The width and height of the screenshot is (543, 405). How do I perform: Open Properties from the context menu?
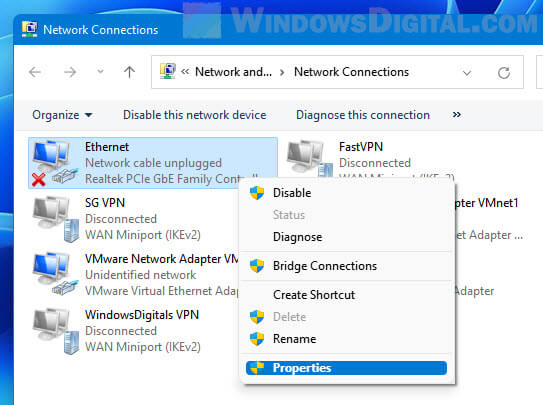[x=346, y=368]
